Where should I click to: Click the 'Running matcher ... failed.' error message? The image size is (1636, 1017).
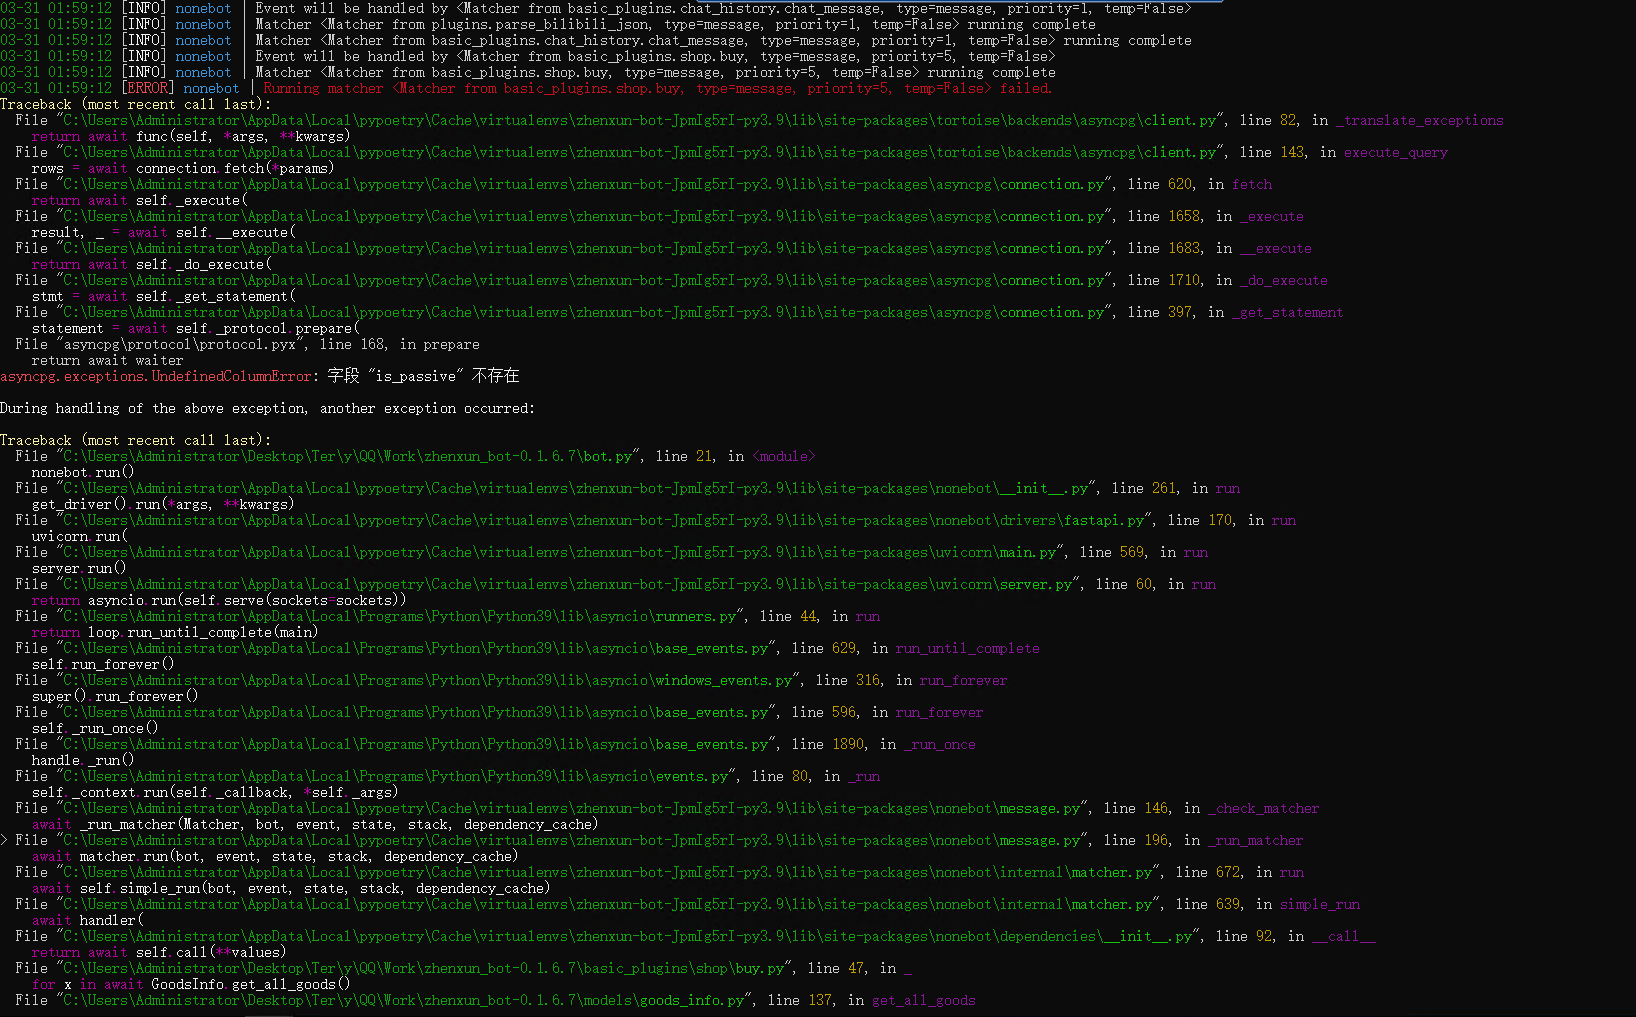[657, 88]
